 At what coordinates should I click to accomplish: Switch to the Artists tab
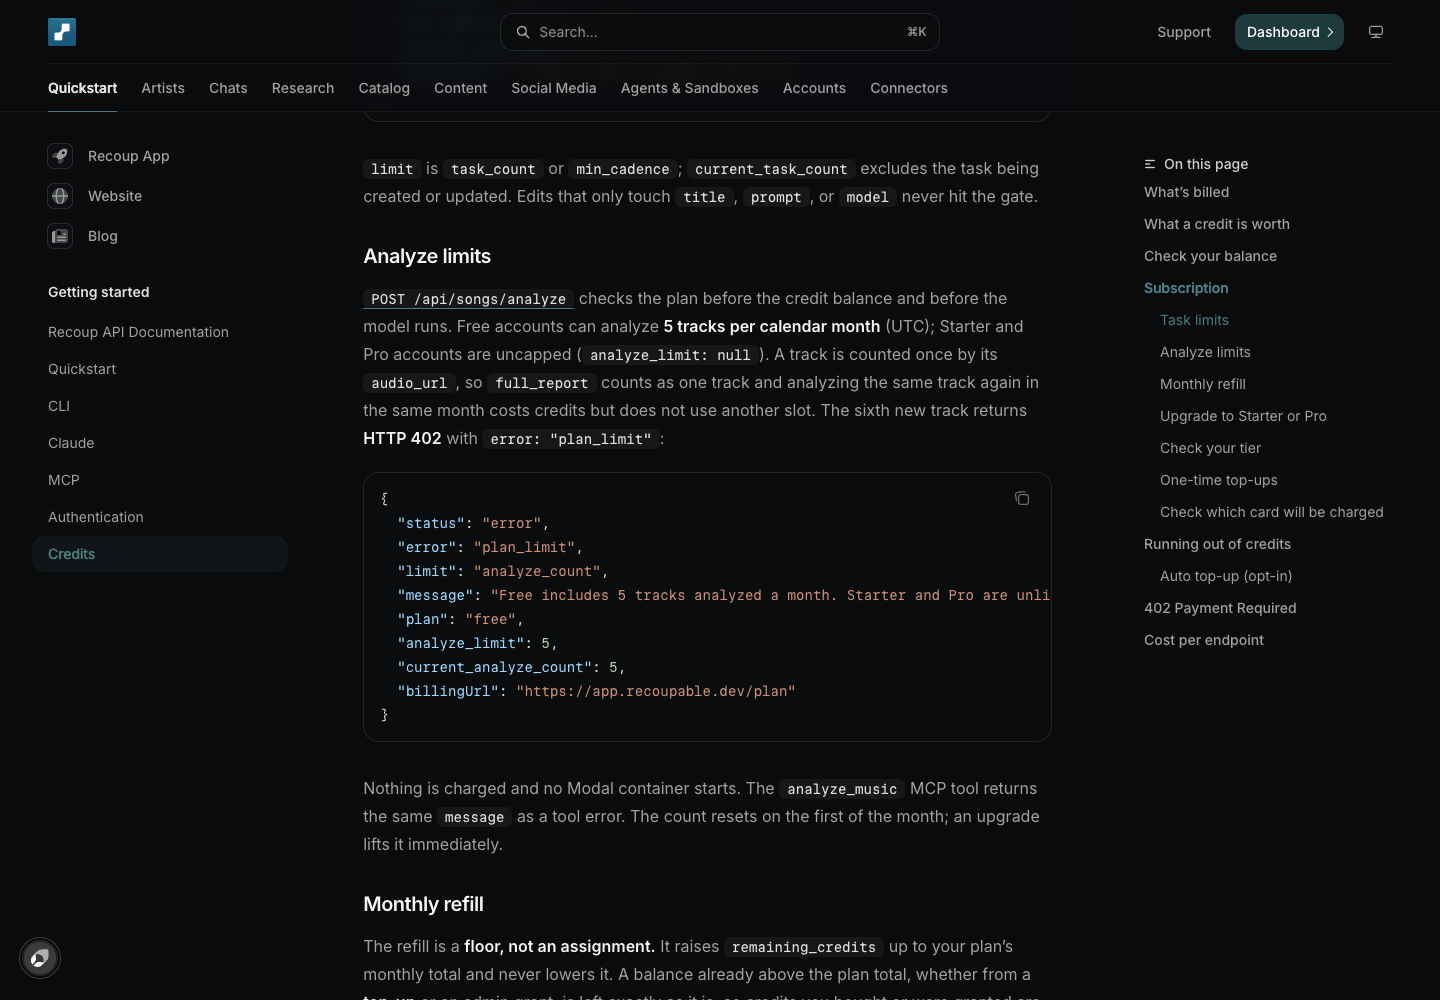(x=163, y=88)
